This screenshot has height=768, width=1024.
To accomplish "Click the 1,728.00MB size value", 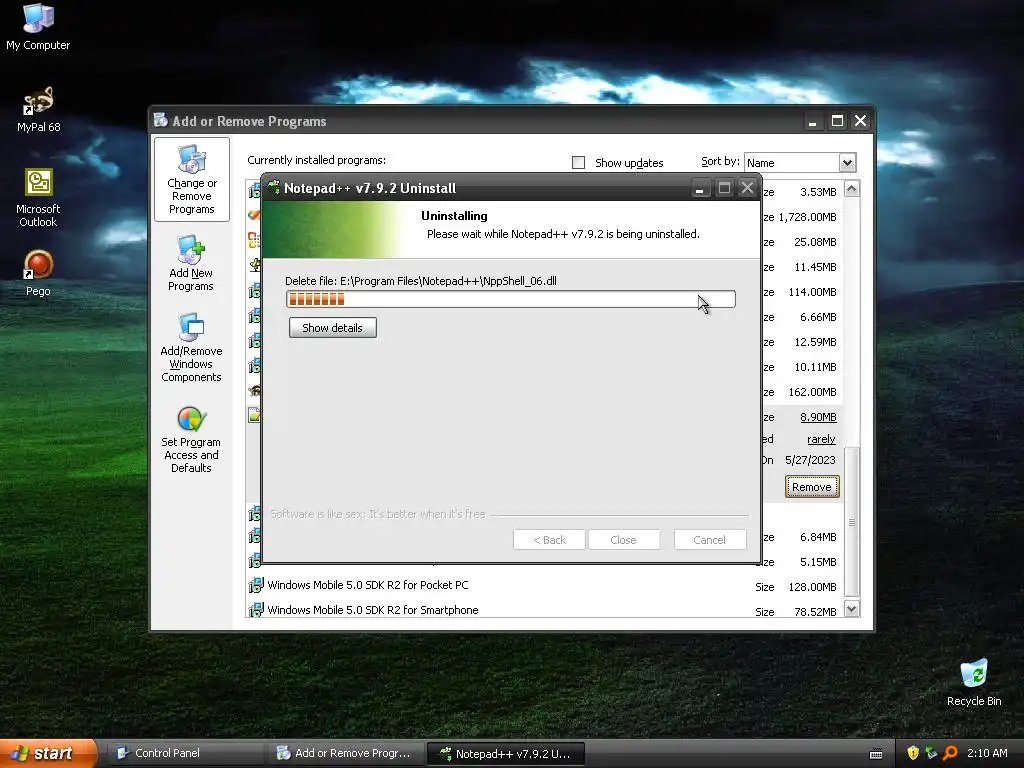I will coord(807,217).
